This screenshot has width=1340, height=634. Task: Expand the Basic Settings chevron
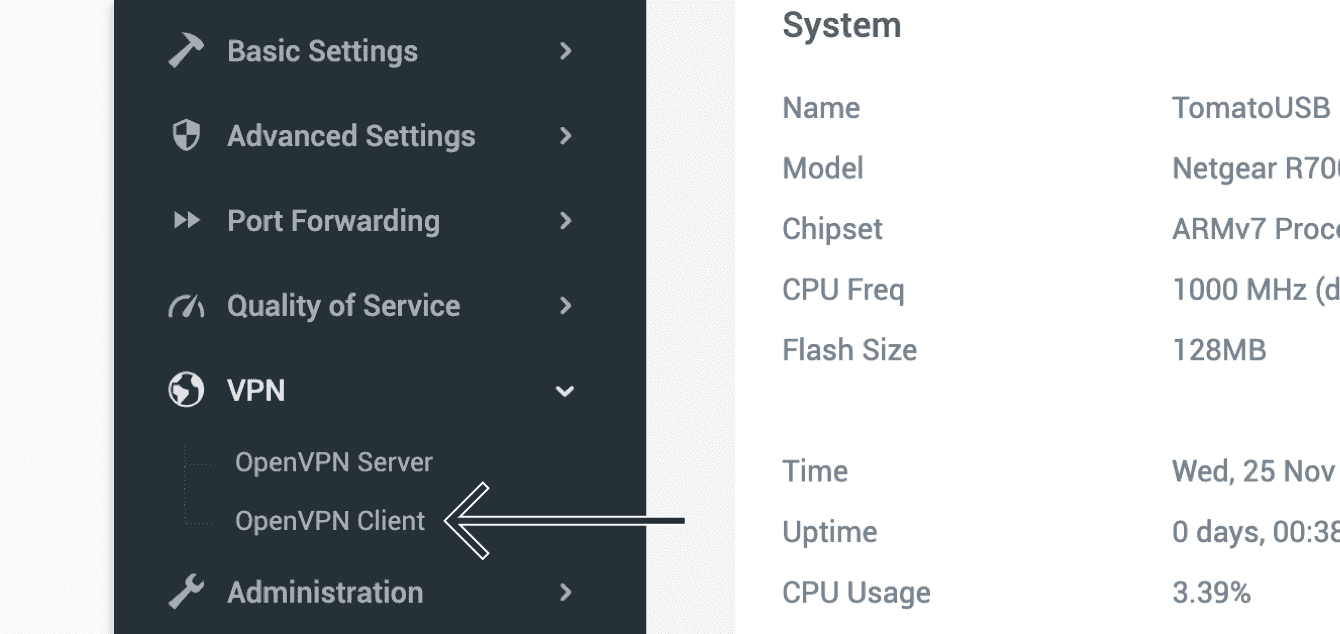566,51
